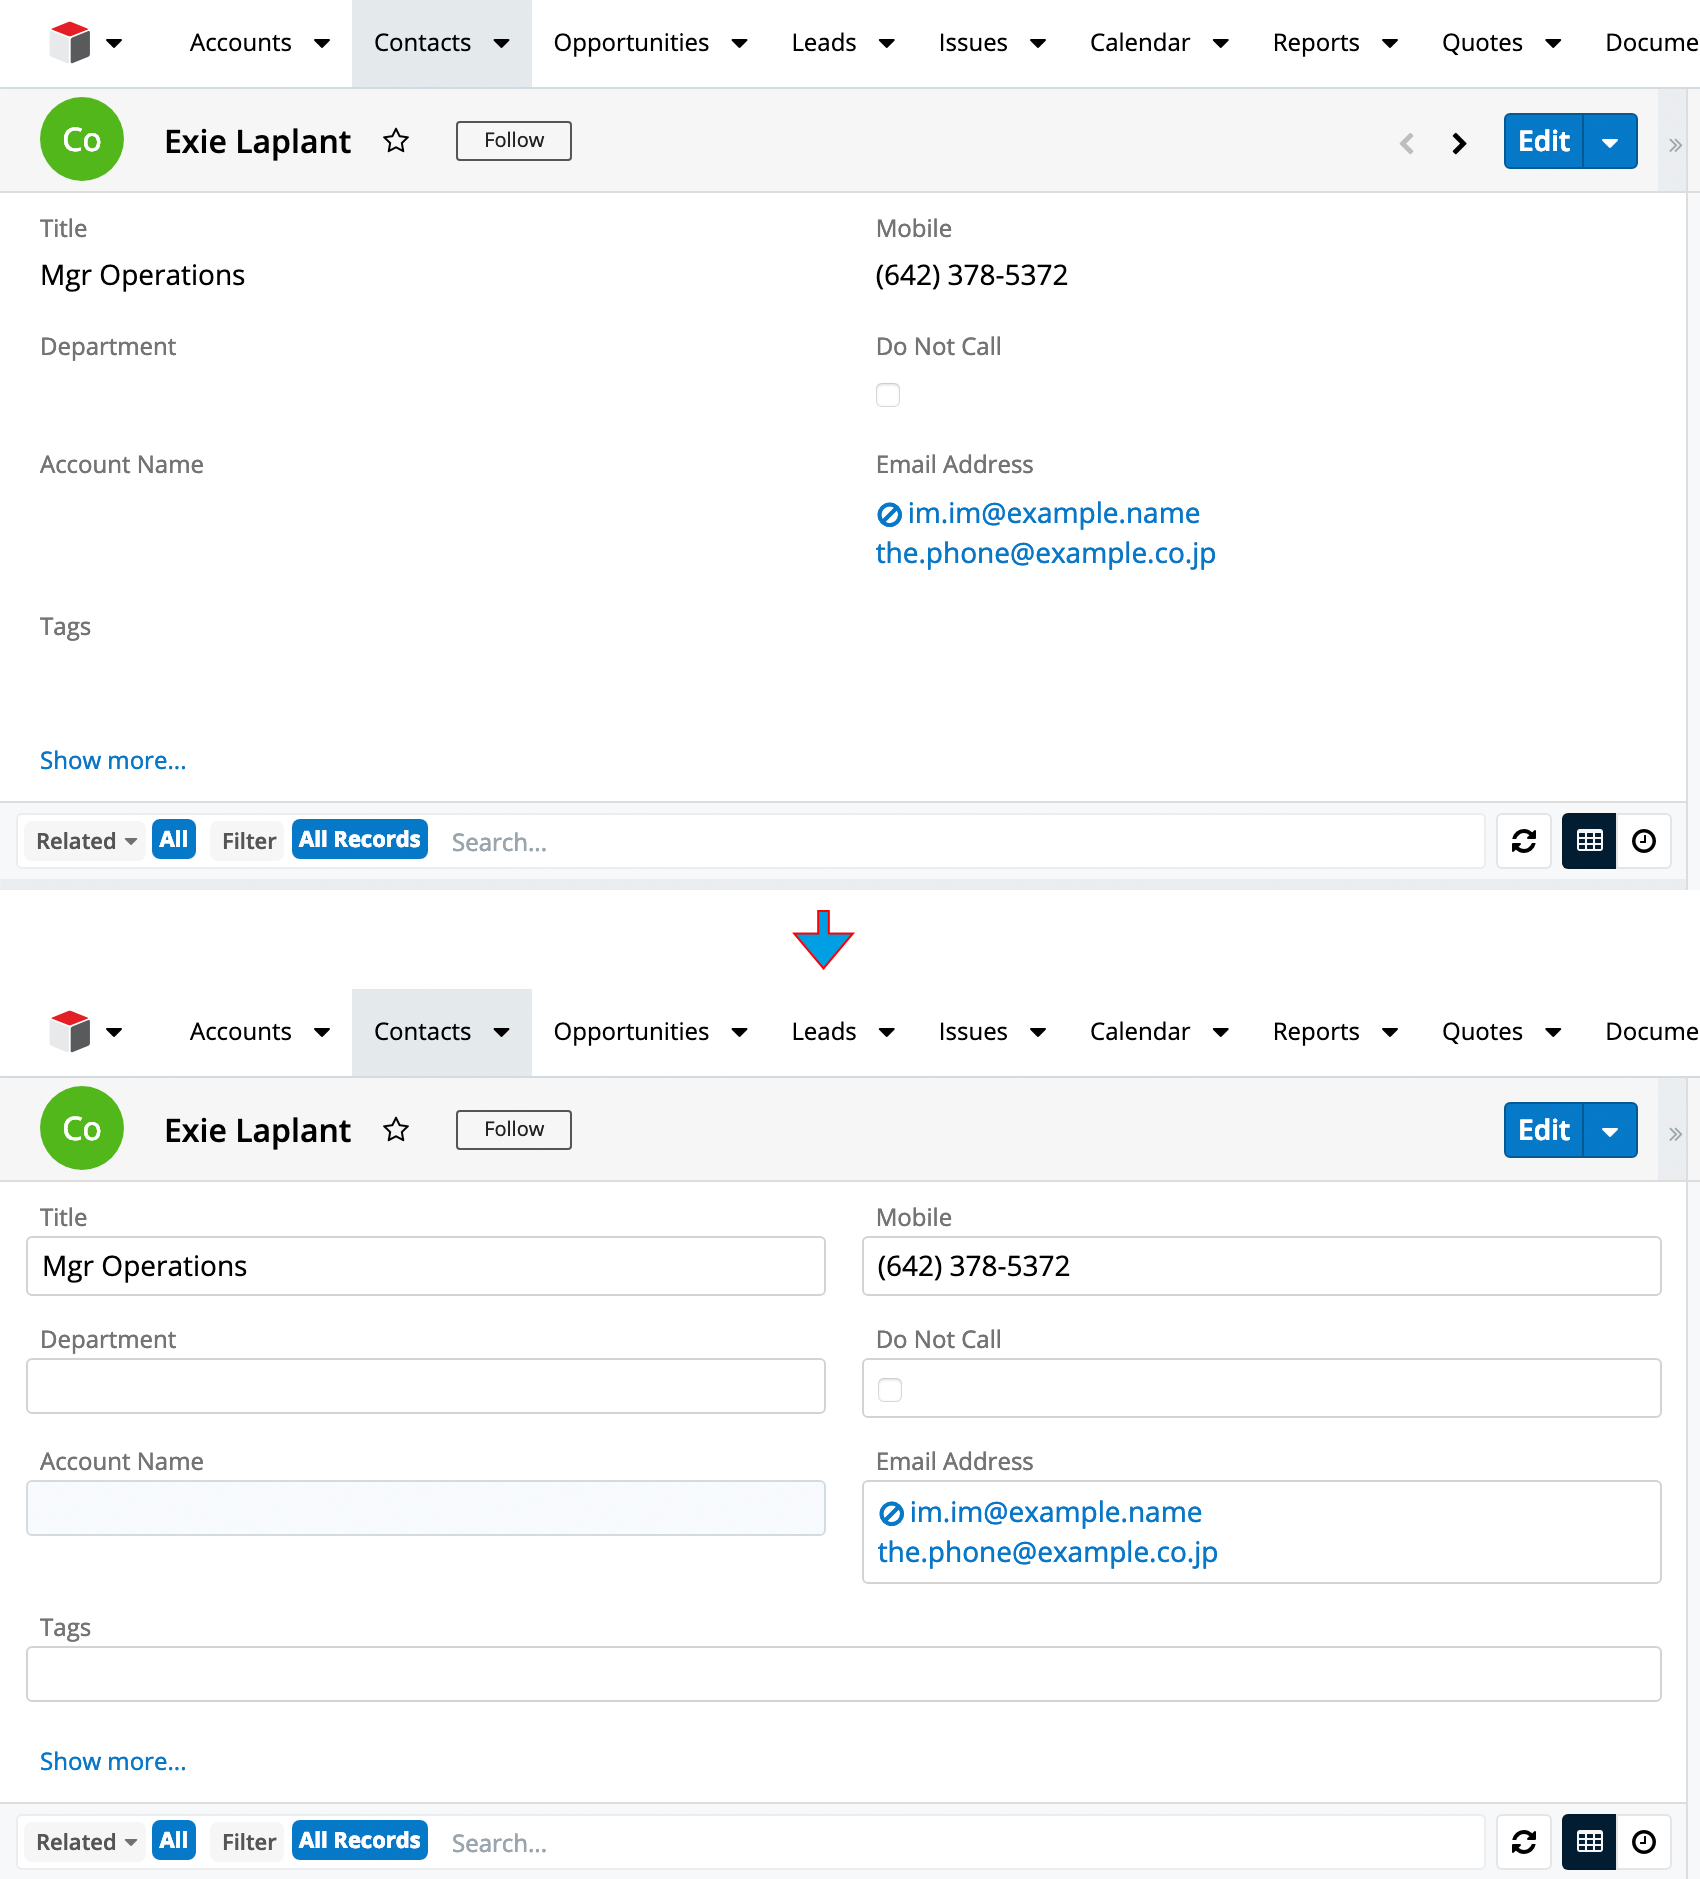Open Reports tab in top navbar
The image size is (1700, 1879).
tap(1316, 43)
